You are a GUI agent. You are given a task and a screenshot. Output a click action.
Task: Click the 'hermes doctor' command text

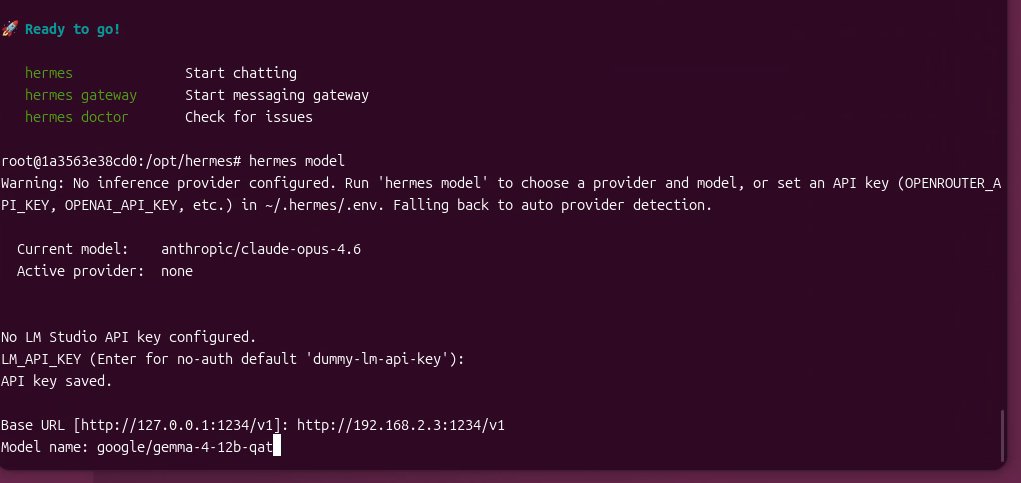[77, 117]
